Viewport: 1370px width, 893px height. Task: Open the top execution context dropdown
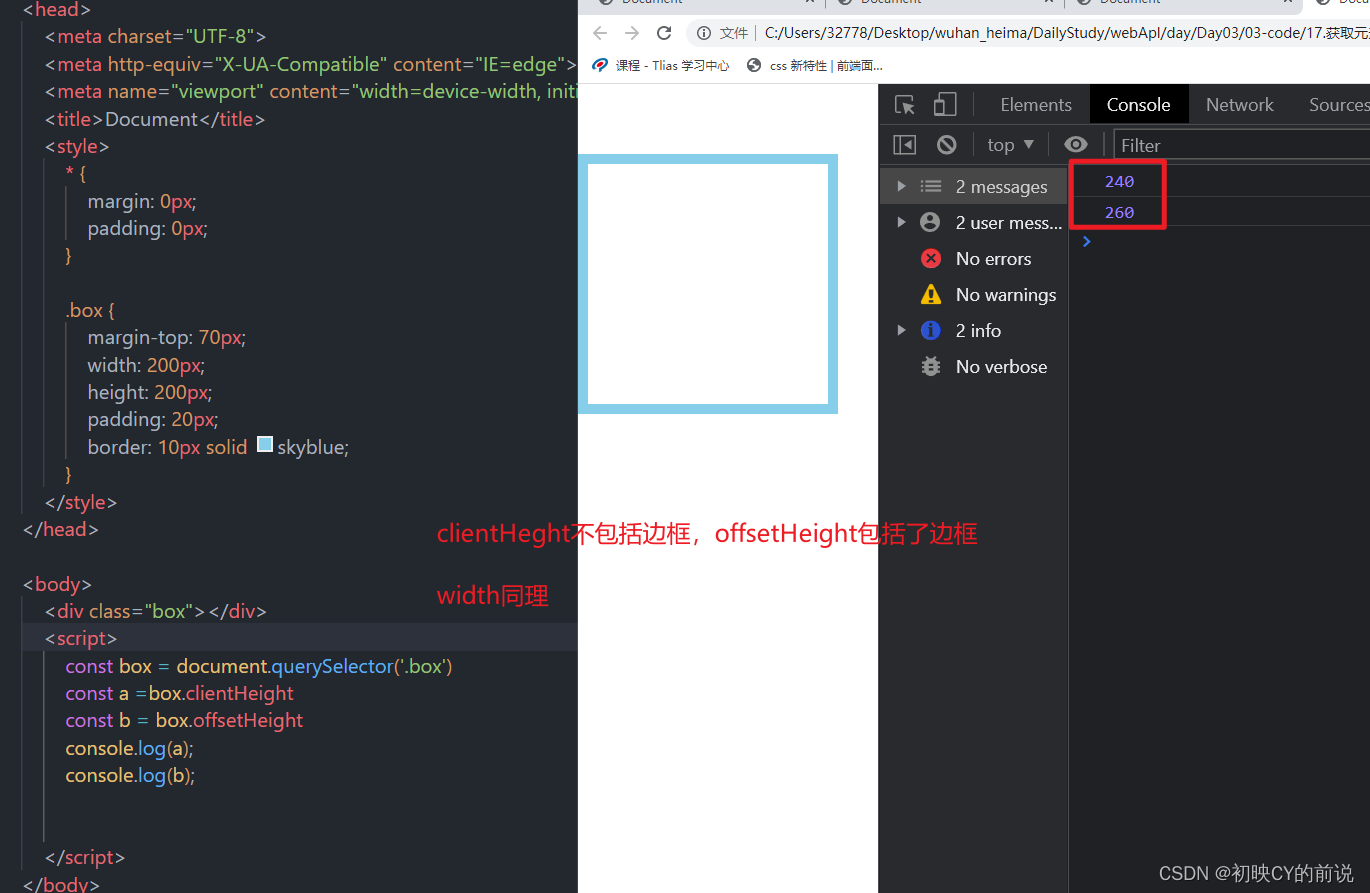[x=1010, y=144]
